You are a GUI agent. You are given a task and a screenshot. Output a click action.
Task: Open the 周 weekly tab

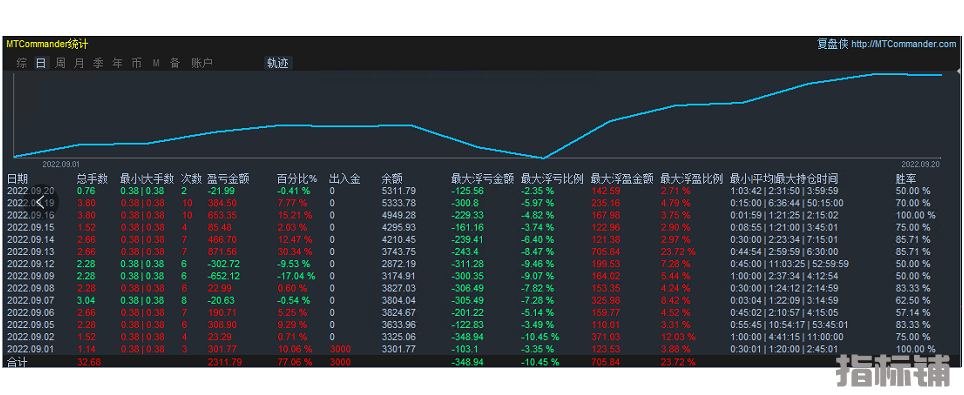(x=60, y=63)
